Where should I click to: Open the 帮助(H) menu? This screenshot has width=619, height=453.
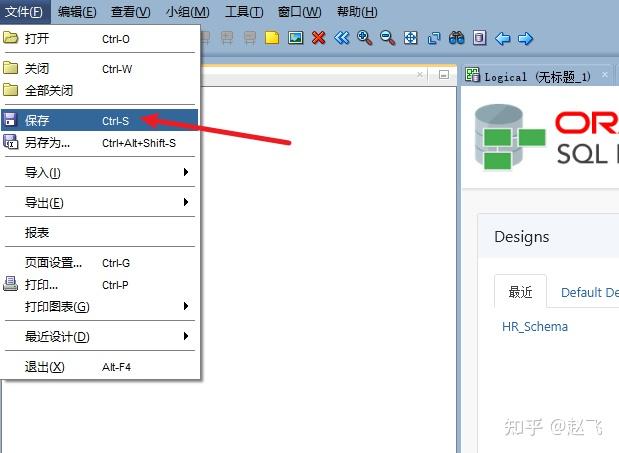coord(357,12)
